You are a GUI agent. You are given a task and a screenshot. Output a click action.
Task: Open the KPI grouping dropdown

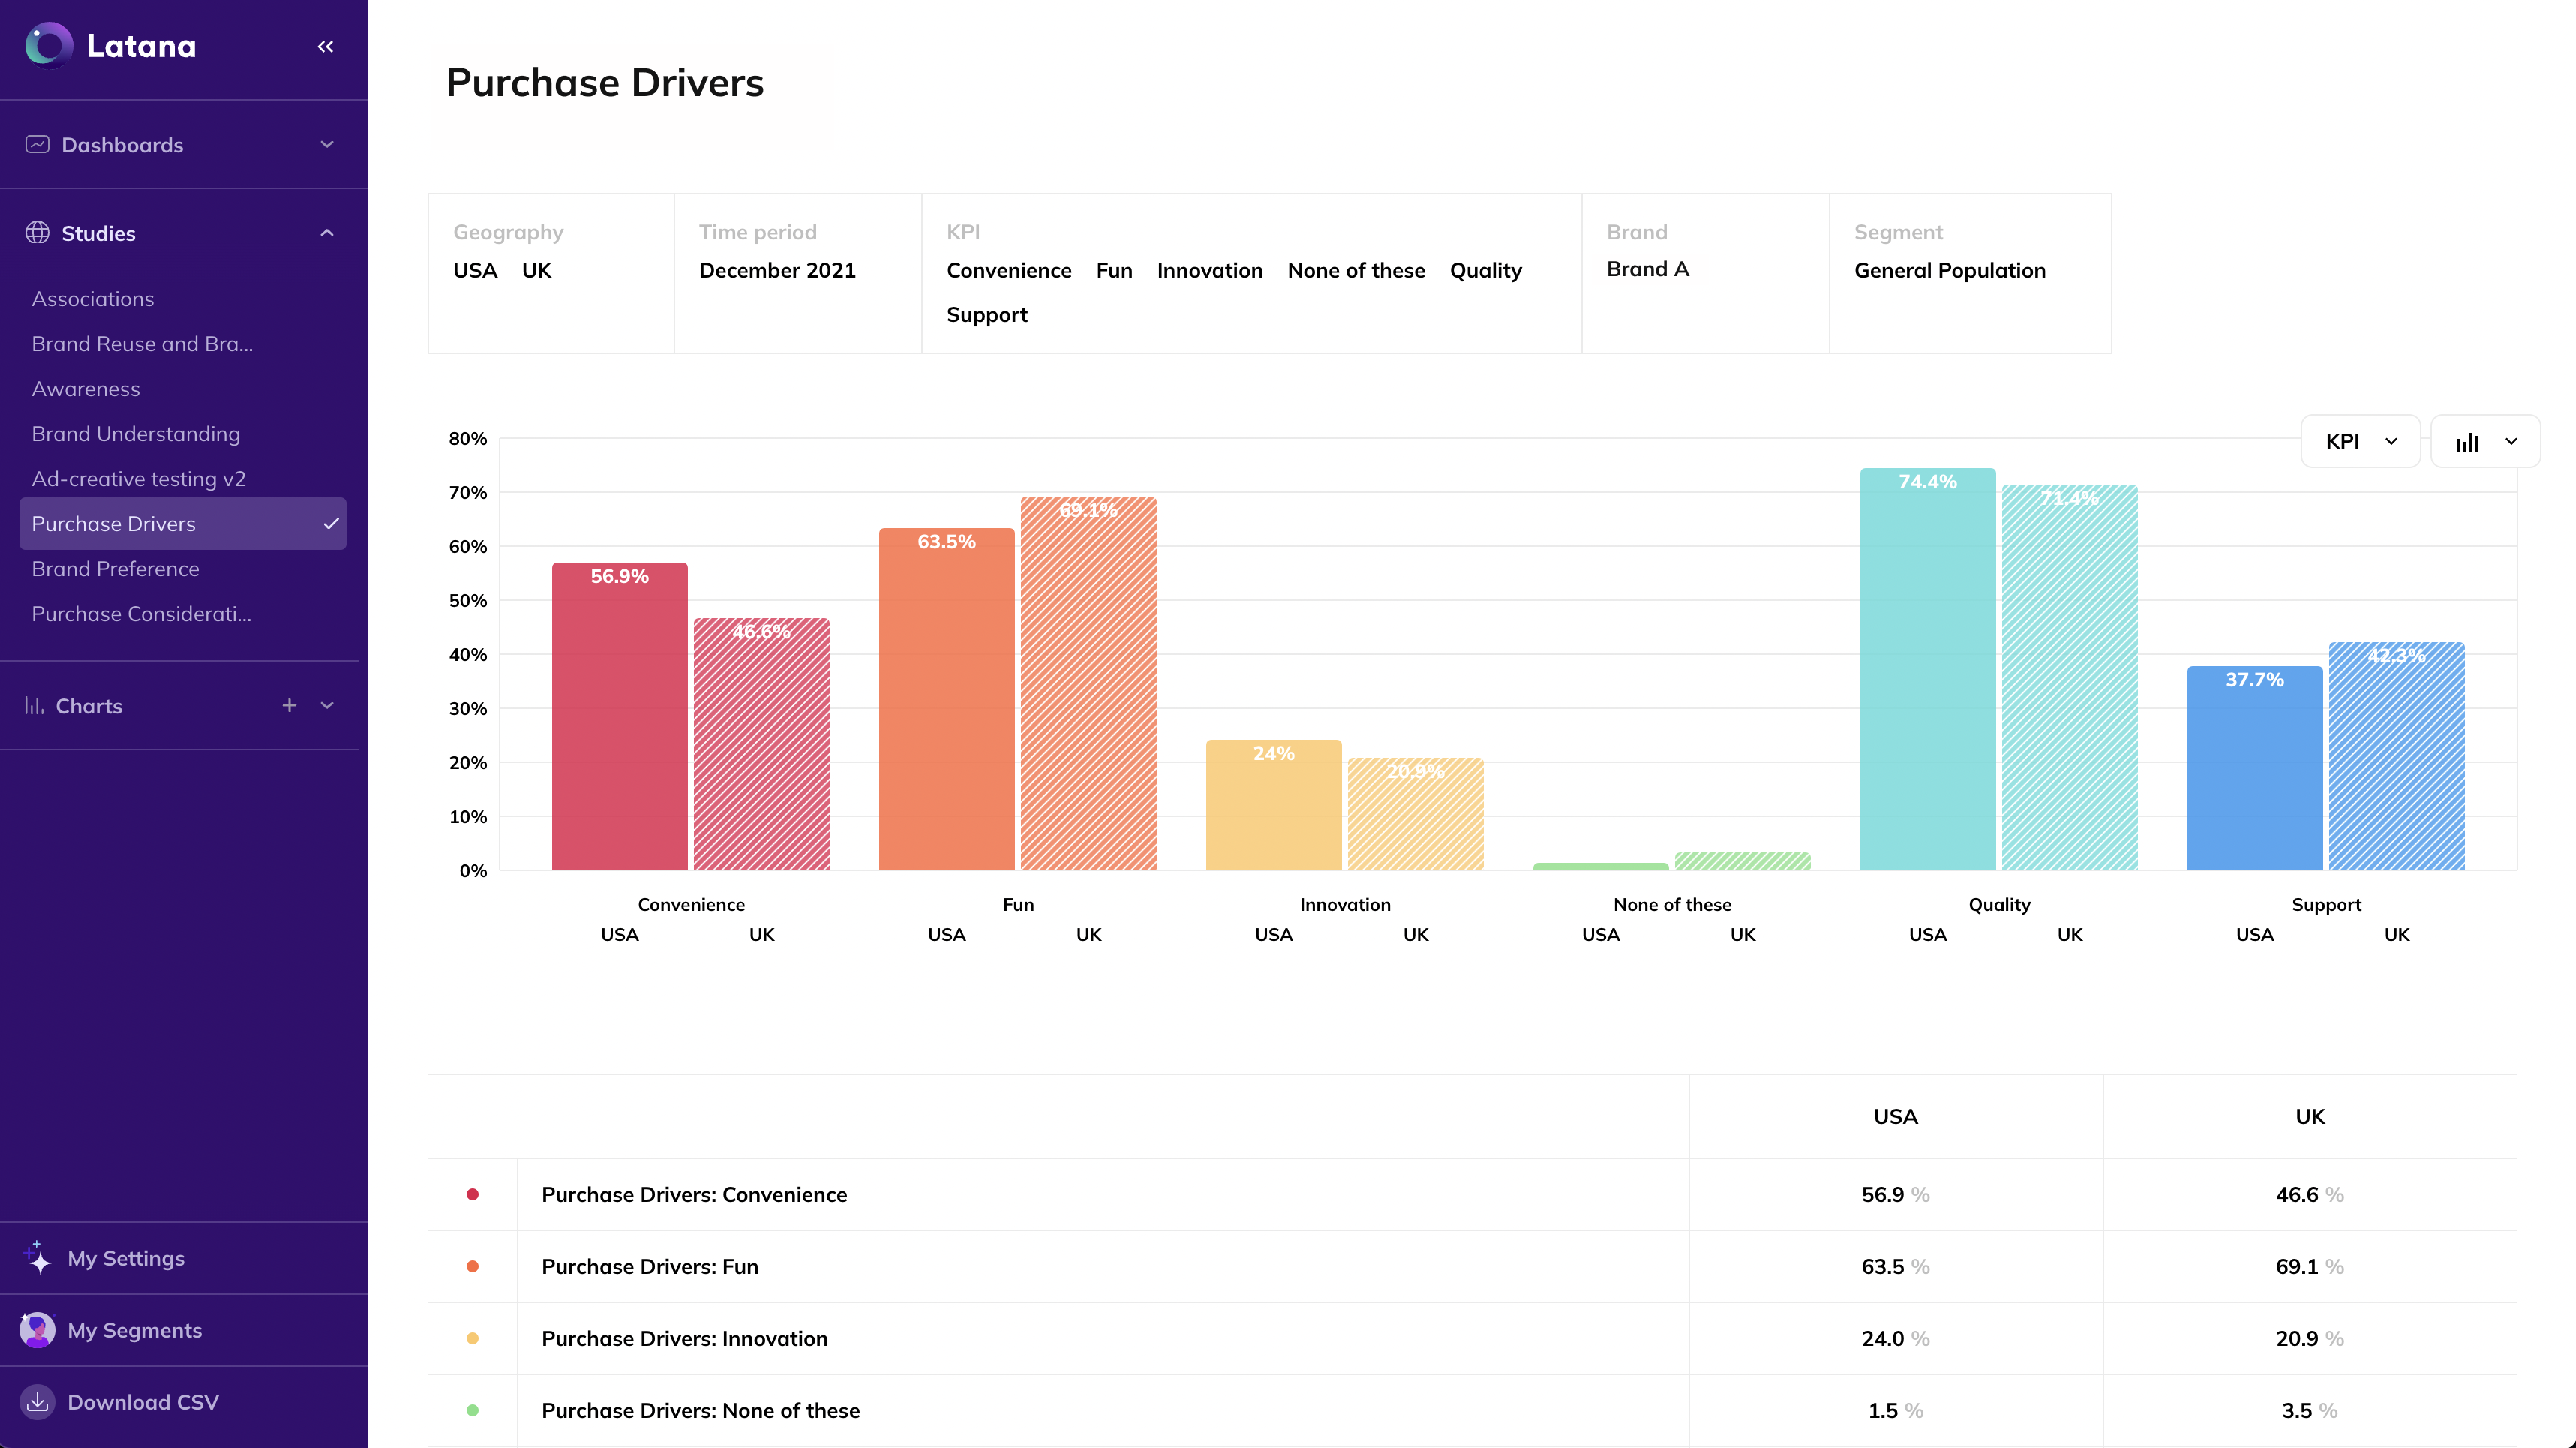click(2360, 442)
